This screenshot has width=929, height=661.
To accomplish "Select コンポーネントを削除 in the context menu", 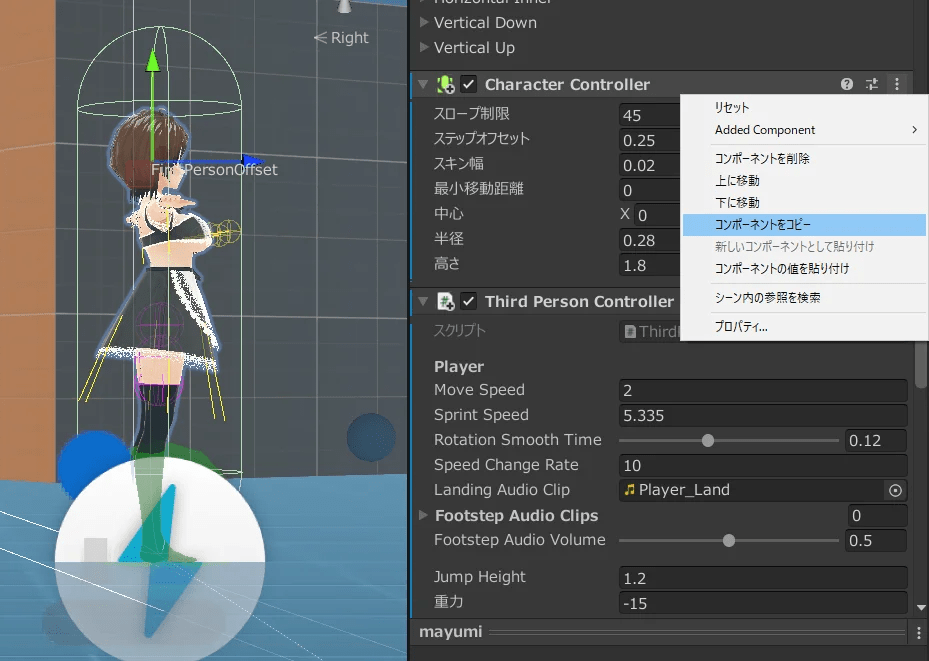I will tap(762, 159).
